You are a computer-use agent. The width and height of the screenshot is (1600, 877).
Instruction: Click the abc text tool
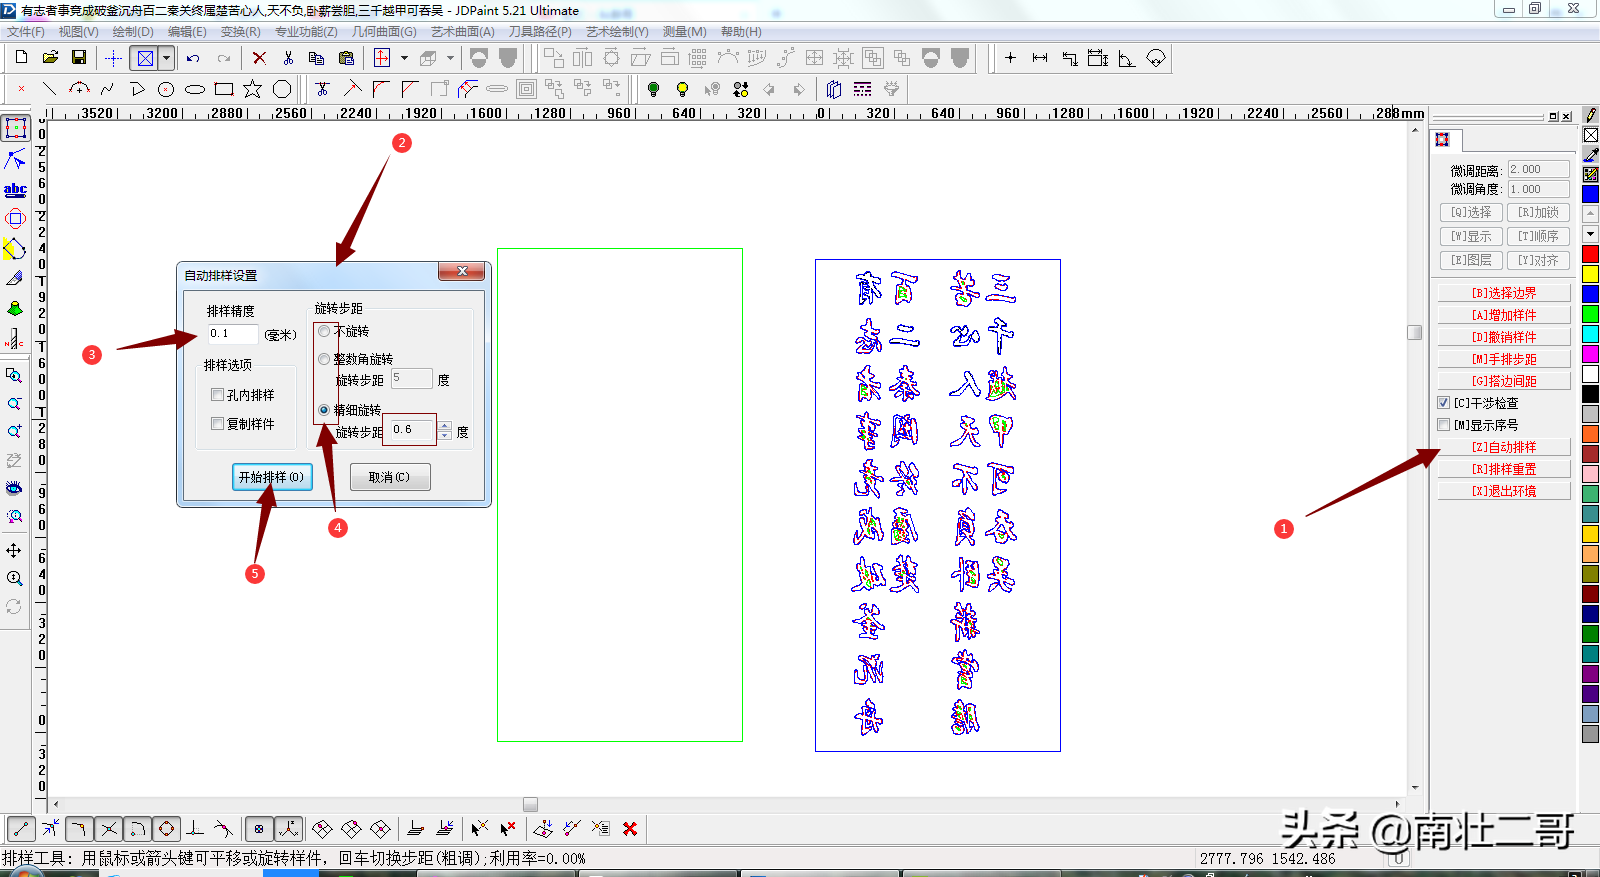point(15,189)
